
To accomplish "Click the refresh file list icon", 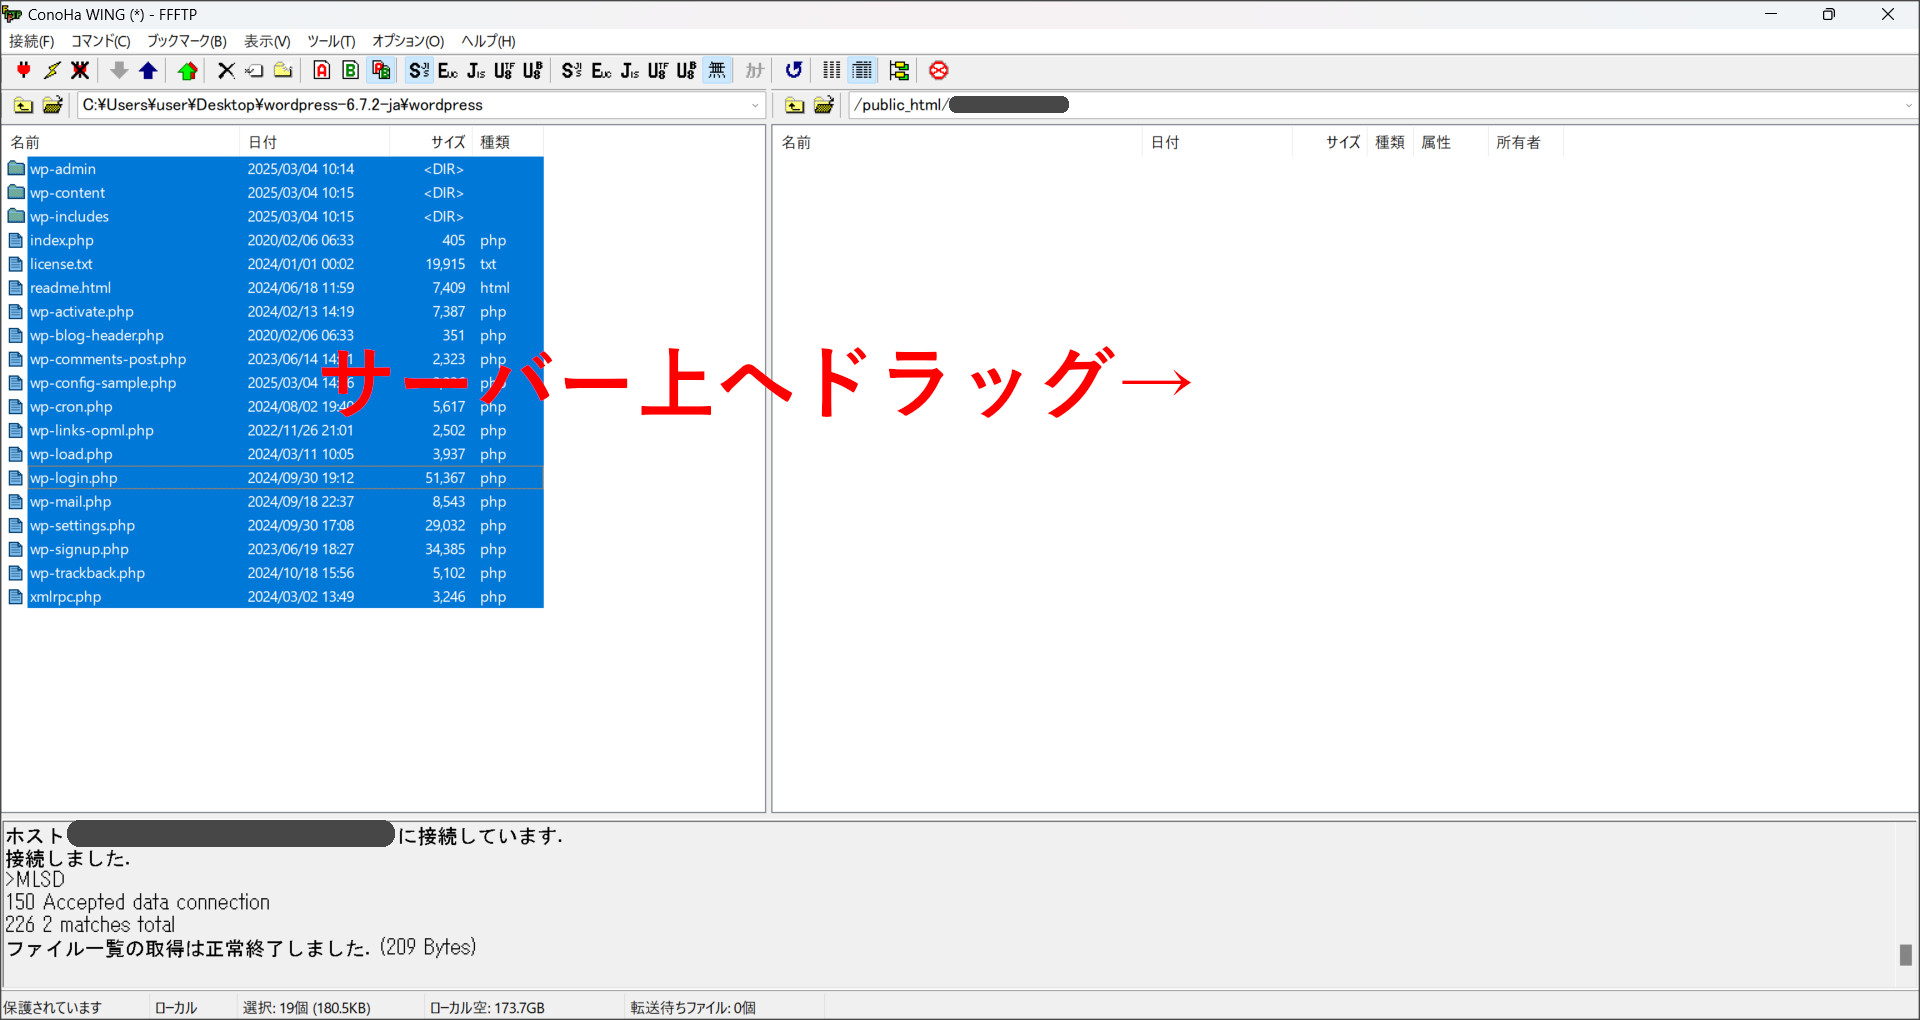I will 794,70.
